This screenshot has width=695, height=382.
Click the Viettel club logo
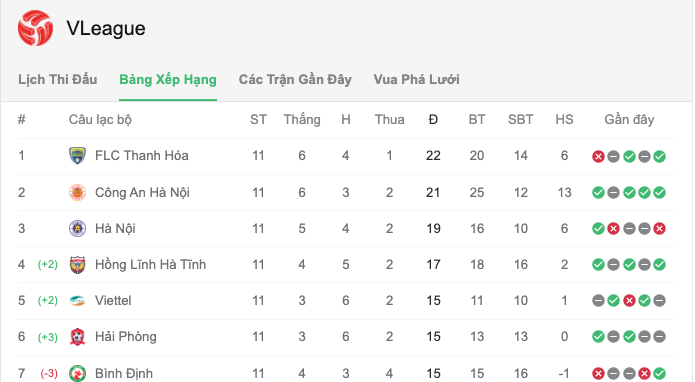[78, 301]
